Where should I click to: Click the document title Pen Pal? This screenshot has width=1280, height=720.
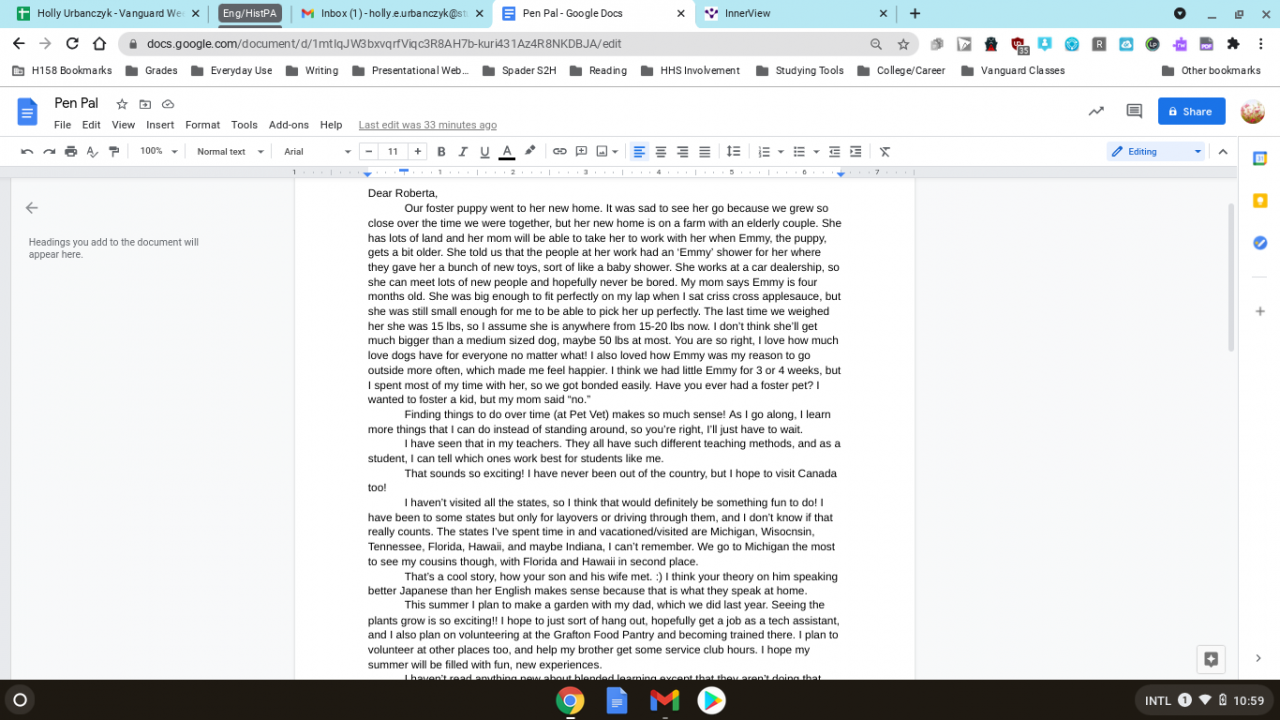(76, 103)
